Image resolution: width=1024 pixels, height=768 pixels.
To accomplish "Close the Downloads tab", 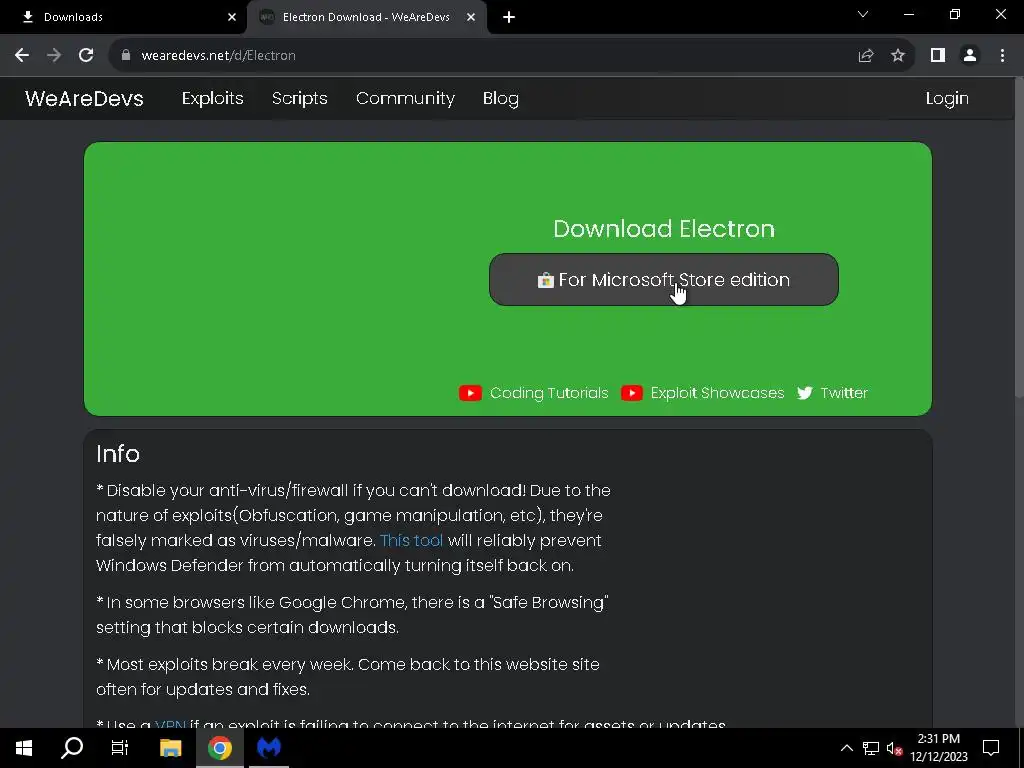I will pyautogui.click(x=232, y=17).
